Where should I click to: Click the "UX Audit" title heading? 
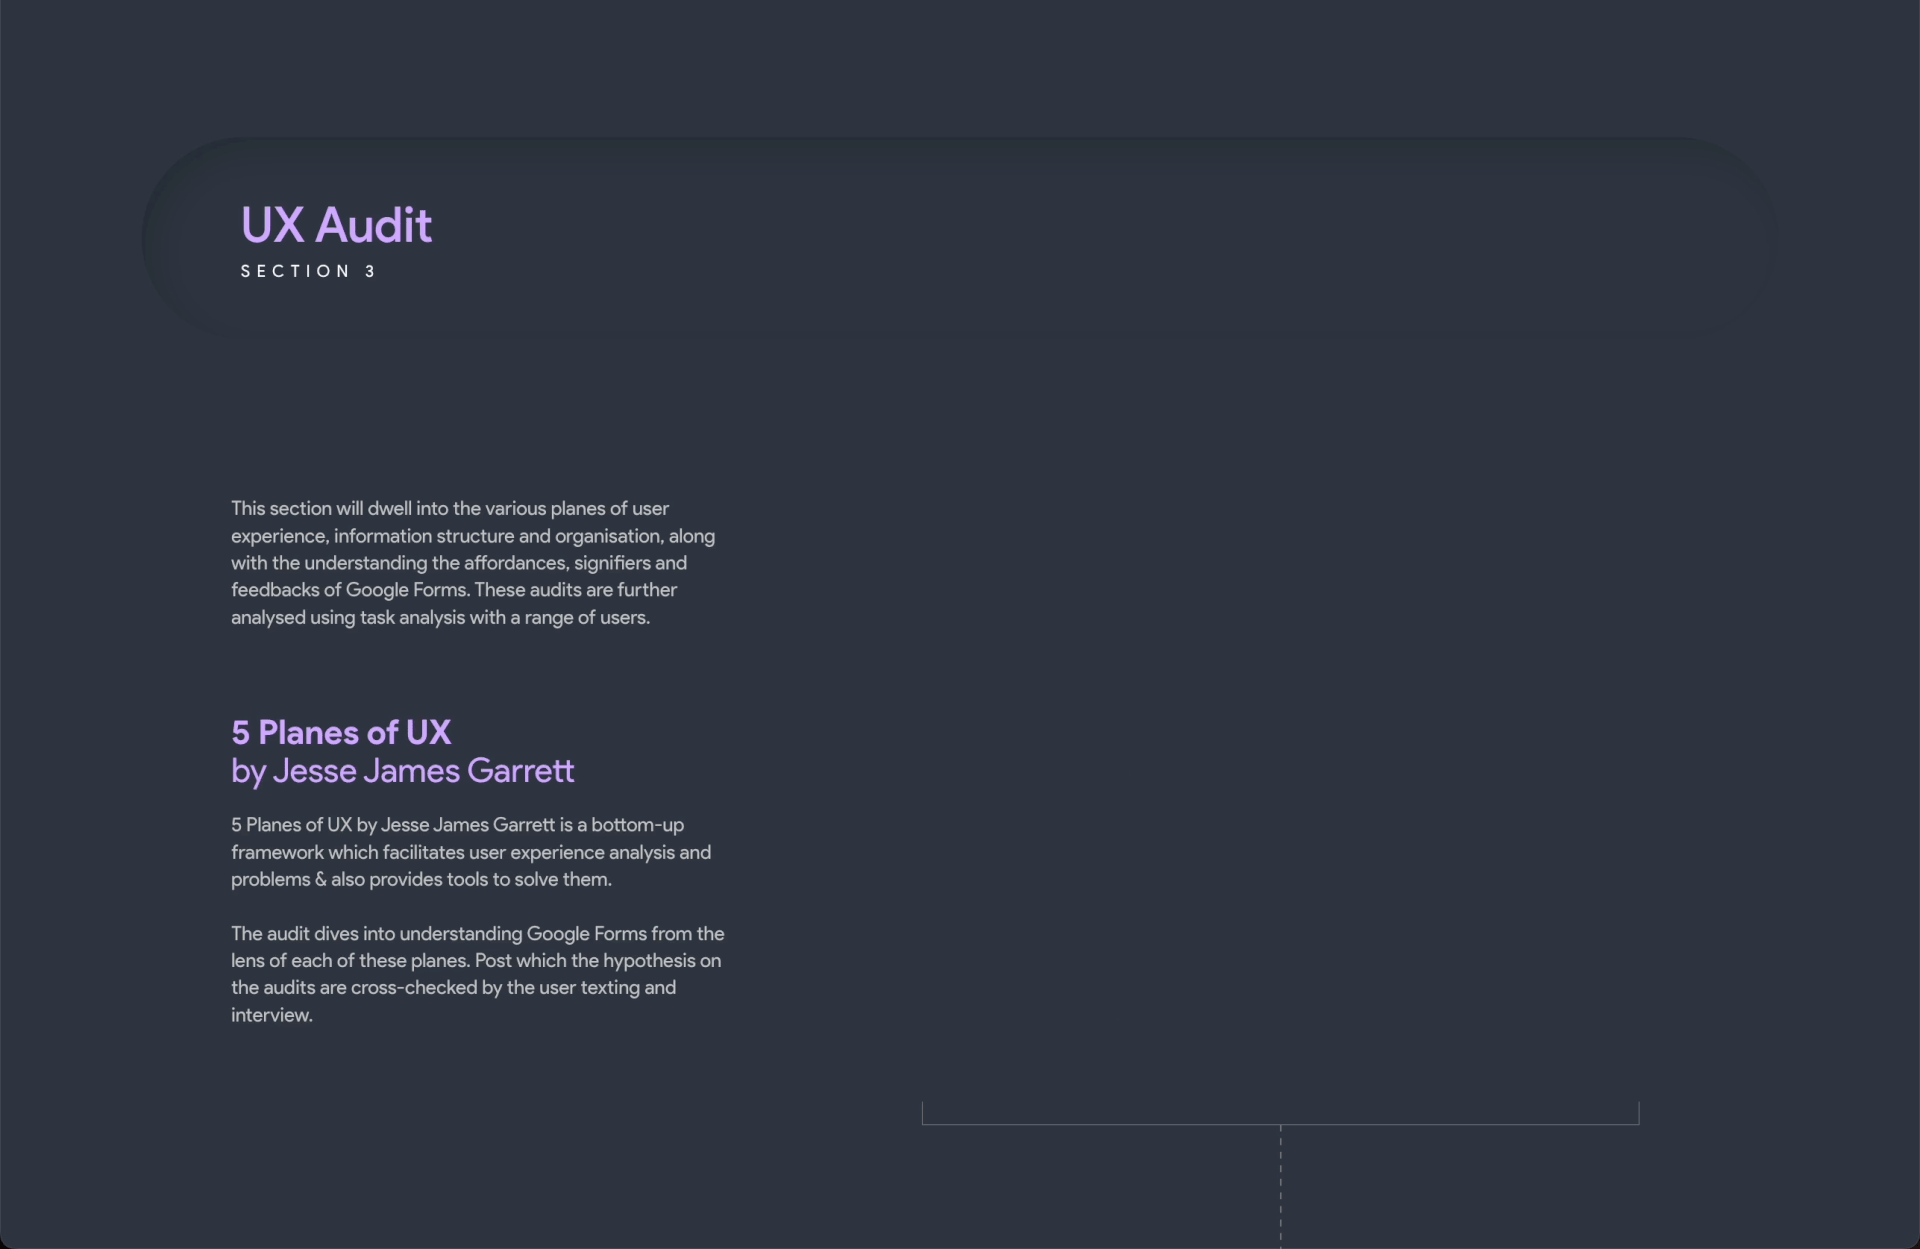336,225
